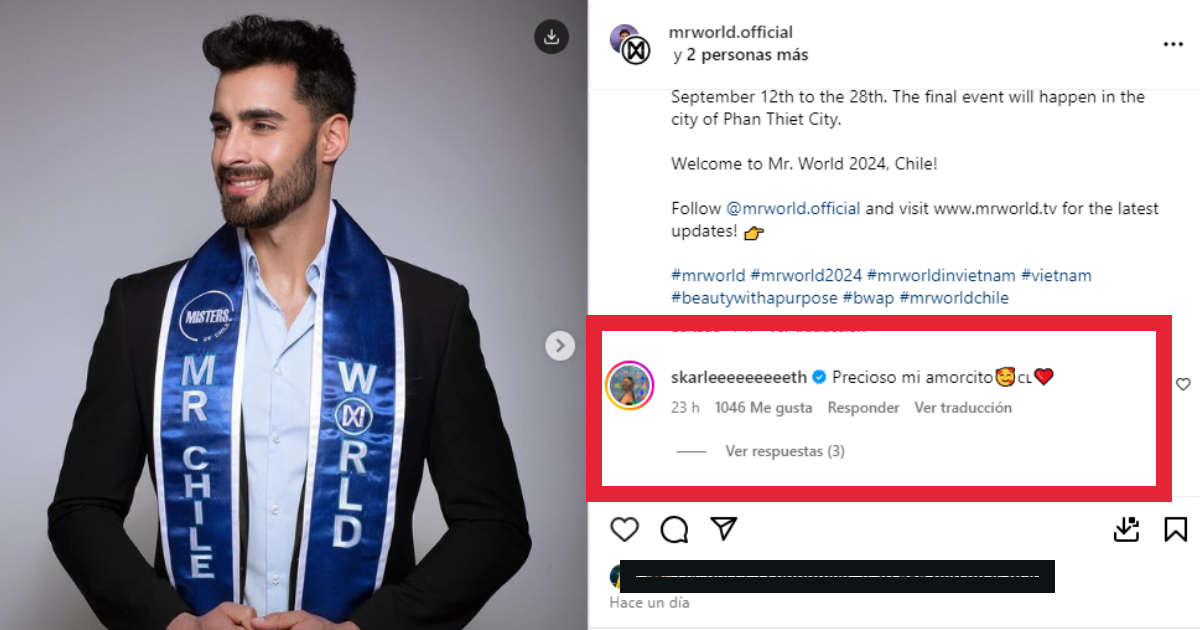
Task: Go to next photo with carousel arrow
Action: [560, 346]
